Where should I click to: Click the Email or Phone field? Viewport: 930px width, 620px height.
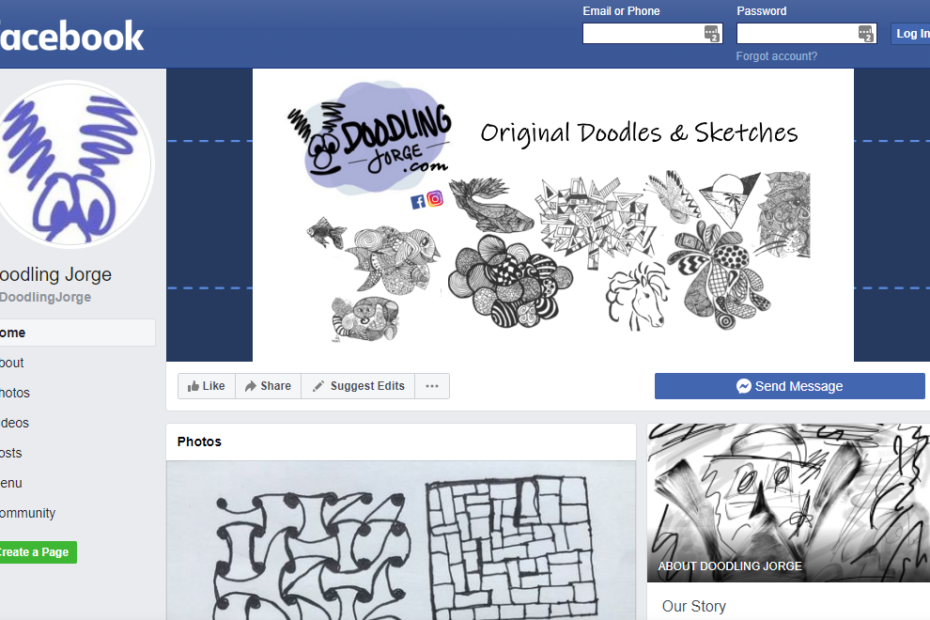click(652, 34)
